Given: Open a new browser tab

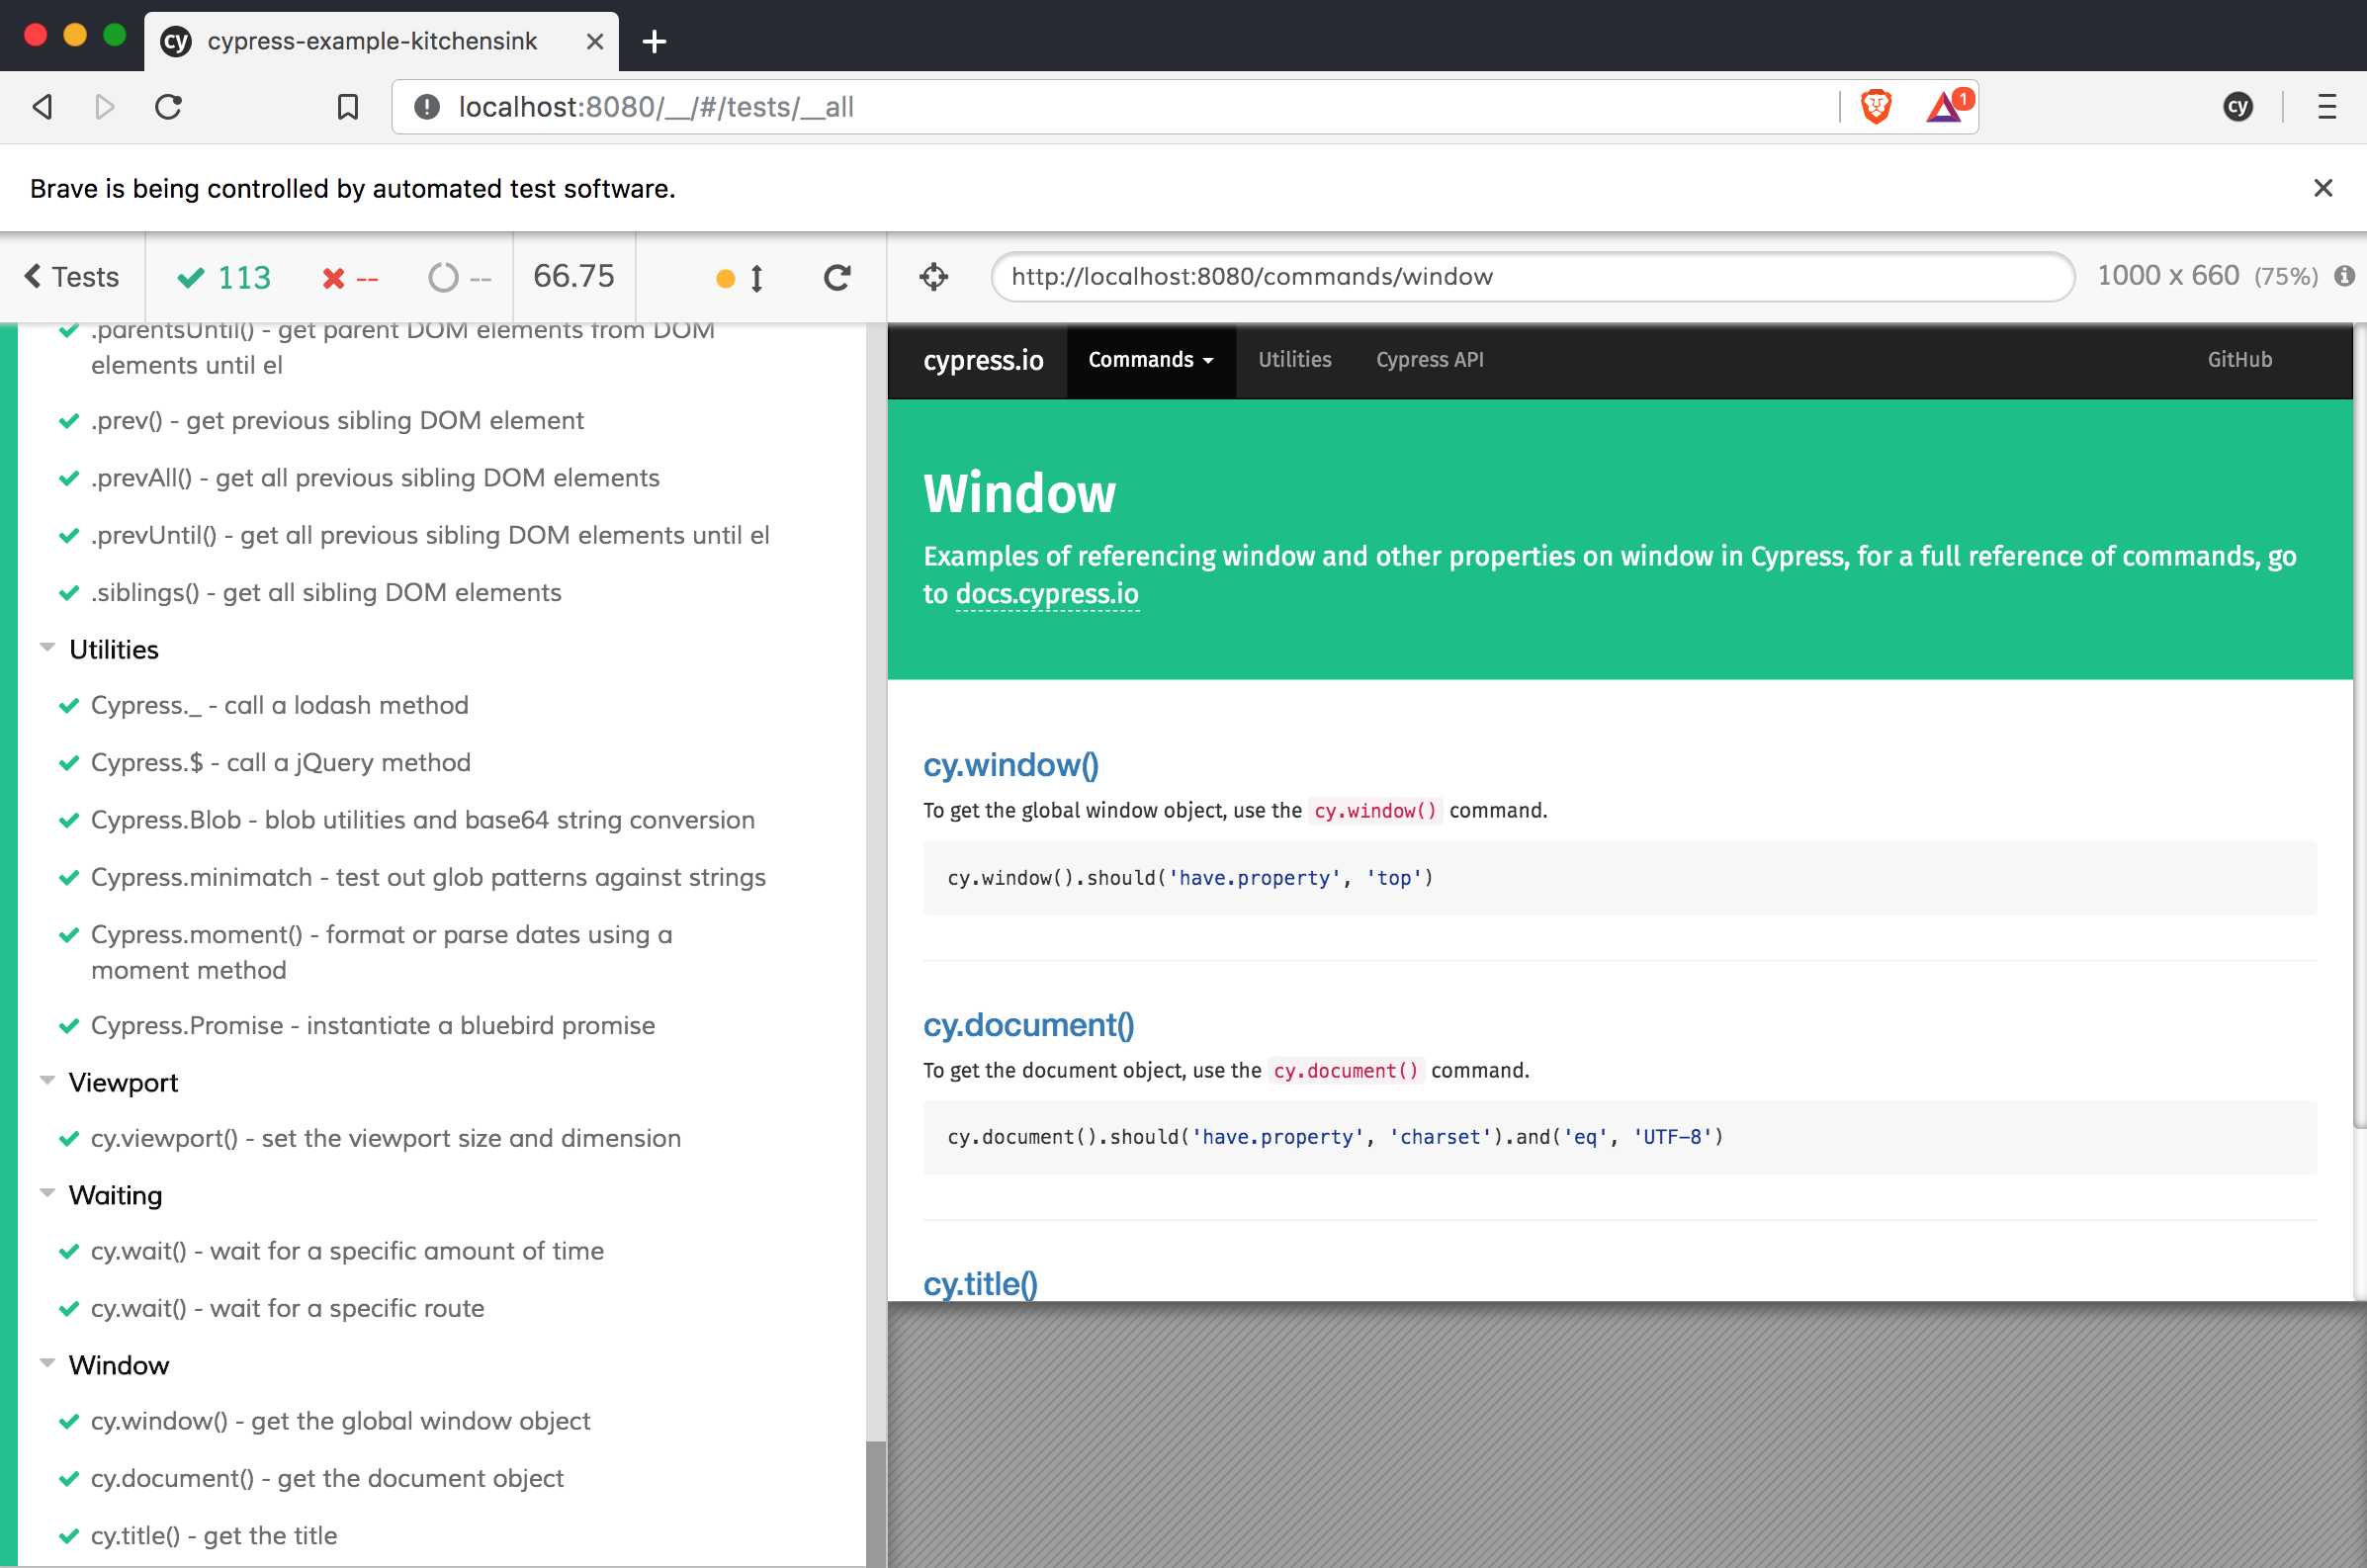Looking at the screenshot, I should (x=654, y=41).
